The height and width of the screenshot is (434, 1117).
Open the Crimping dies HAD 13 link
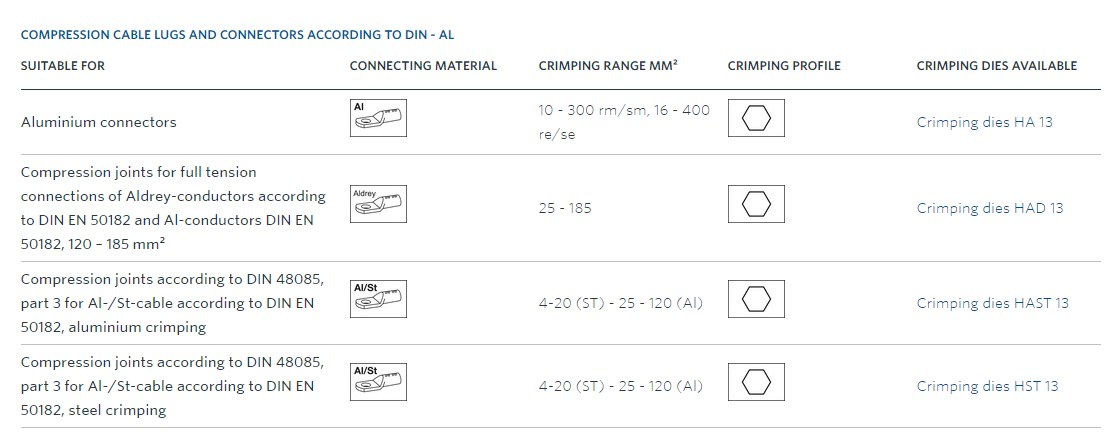[989, 208]
